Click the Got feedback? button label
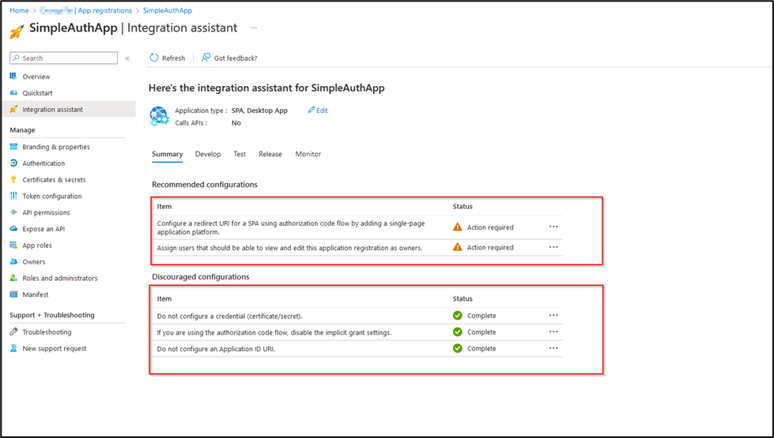Image resolution: width=774 pixels, height=438 pixels. click(235, 58)
